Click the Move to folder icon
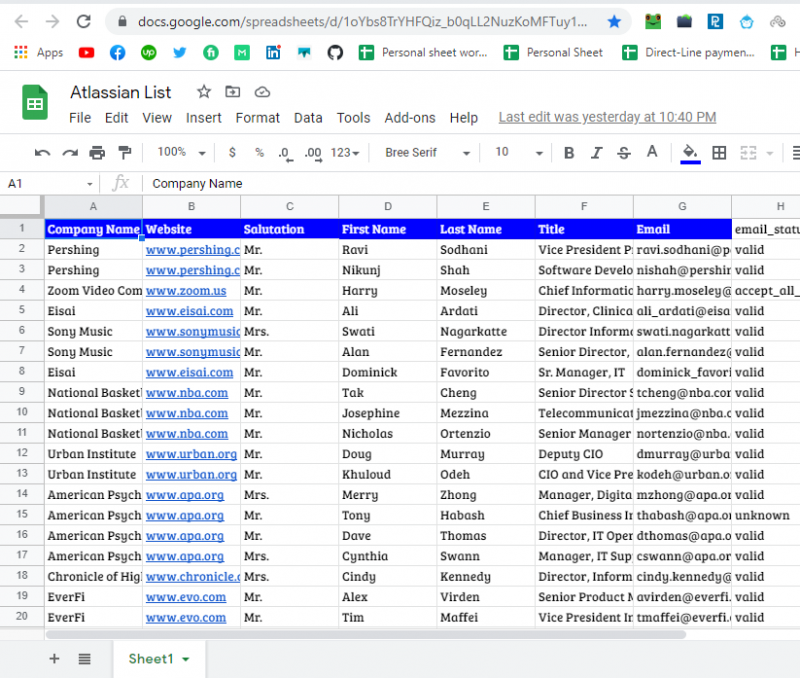The width and height of the screenshot is (800, 678). coord(233,92)
